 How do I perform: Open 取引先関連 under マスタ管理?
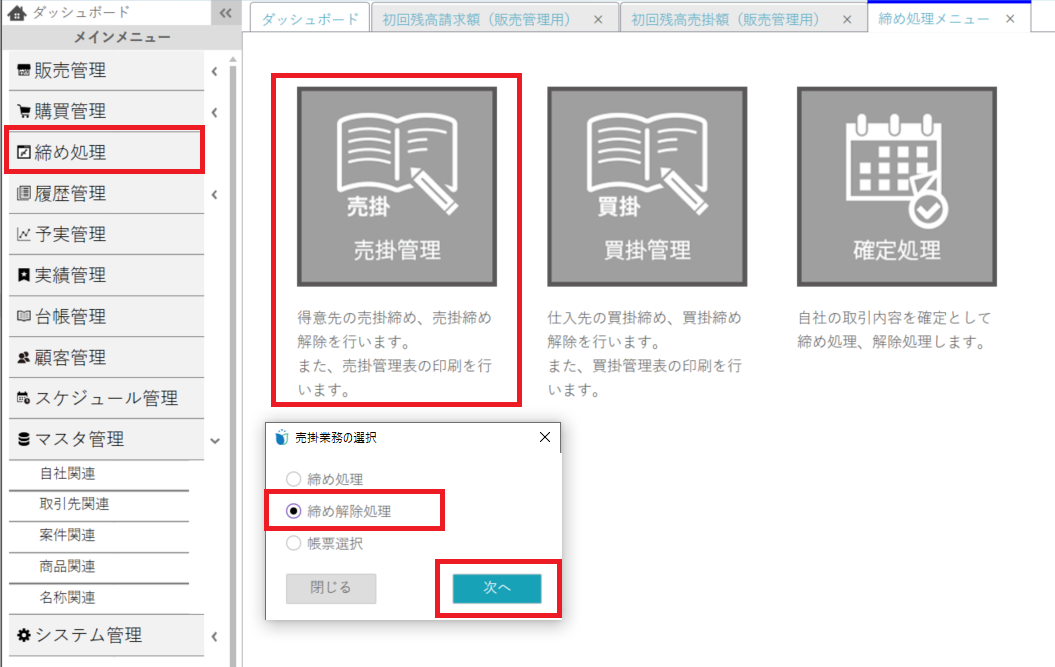(75, 505)
